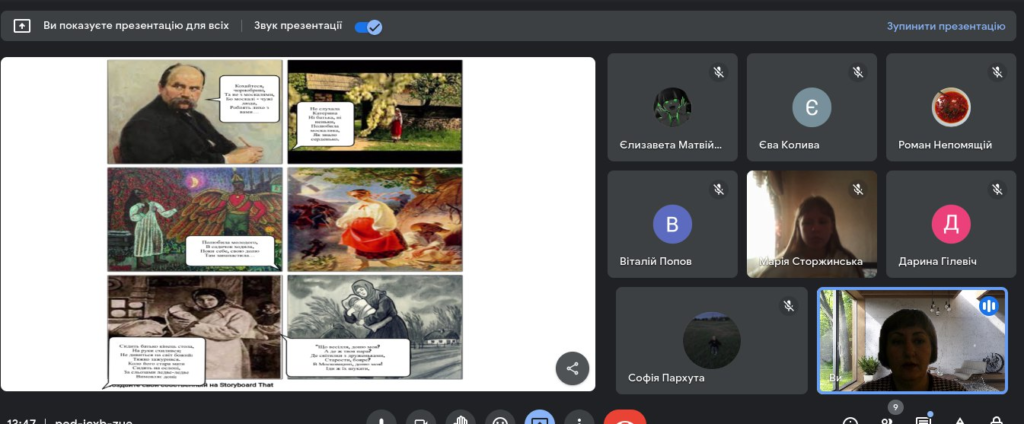Click muted mic icon on Марія Сторжинська tile
The height and width of the screenshot is (424, 1024).
click(x=857, y=189)
